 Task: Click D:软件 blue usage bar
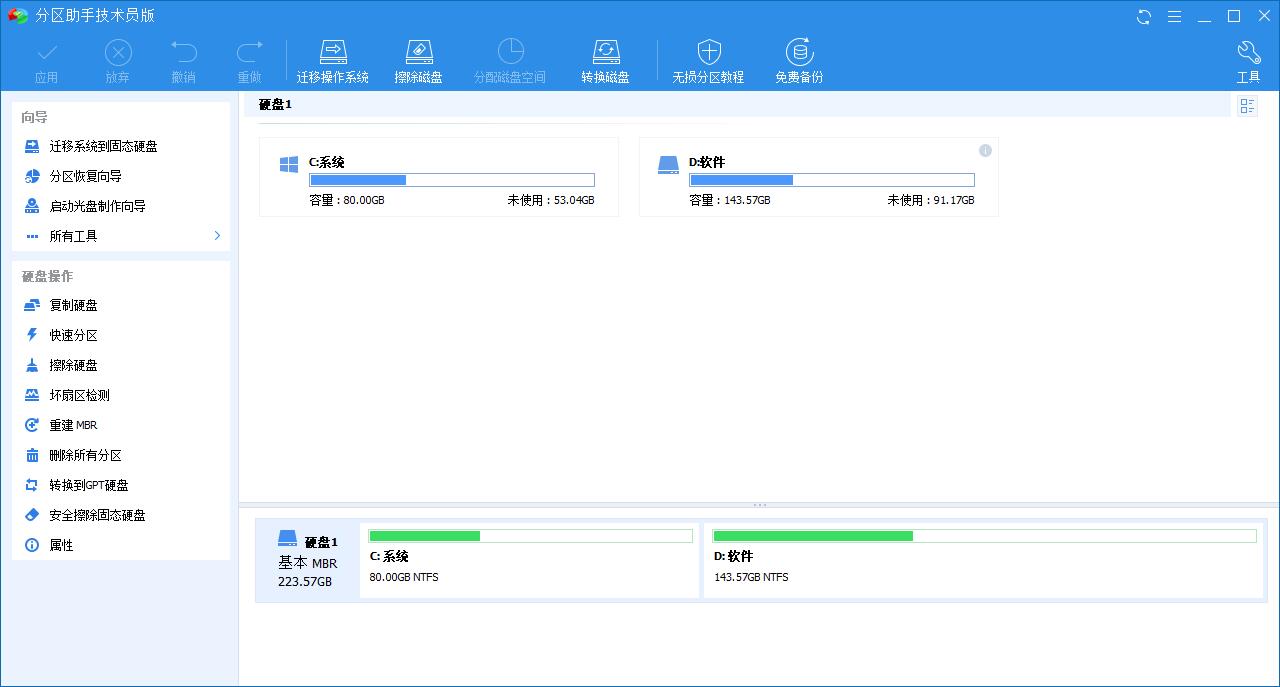point(832,180)
